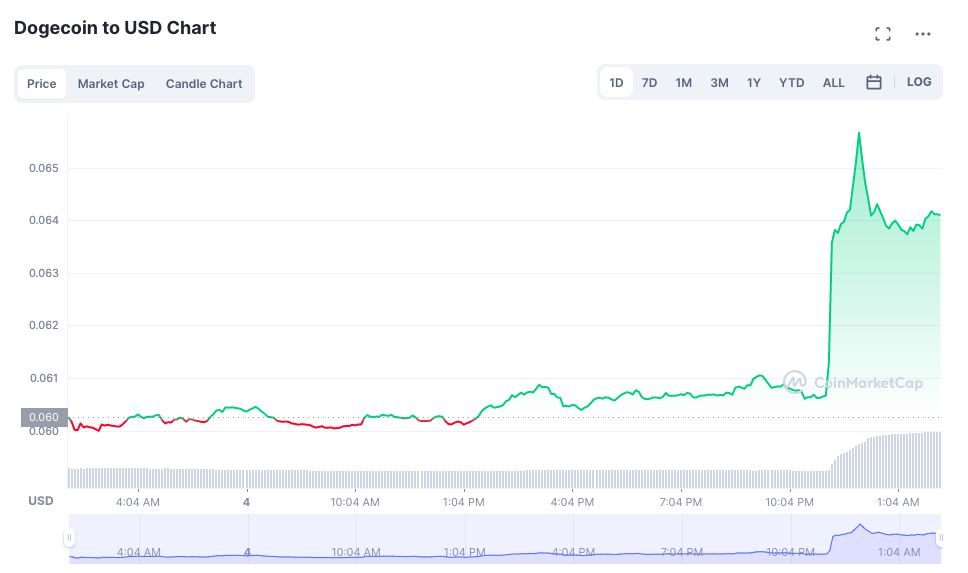Image resolution: width=968 pixels, height=573 pixels.
Task: Click the CoinMarketCap watermark logo
Action: (853, 382)
